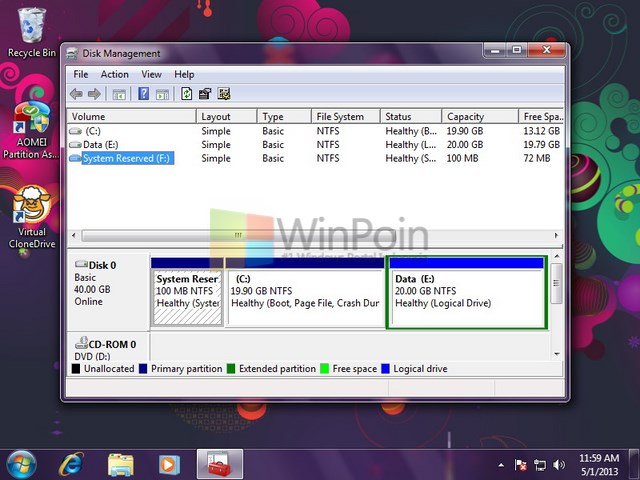The height and width of the screenshot is (480, 640).
Task: Open Help via the question mark icon
Action: point(143,94)
